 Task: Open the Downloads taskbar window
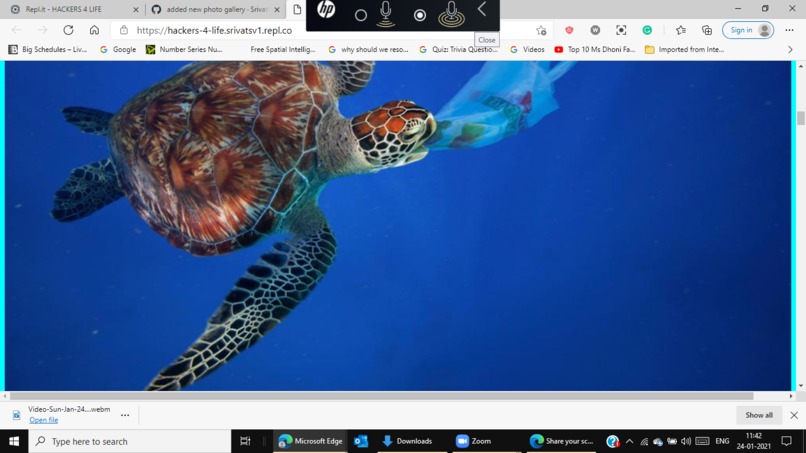[412, 441]
